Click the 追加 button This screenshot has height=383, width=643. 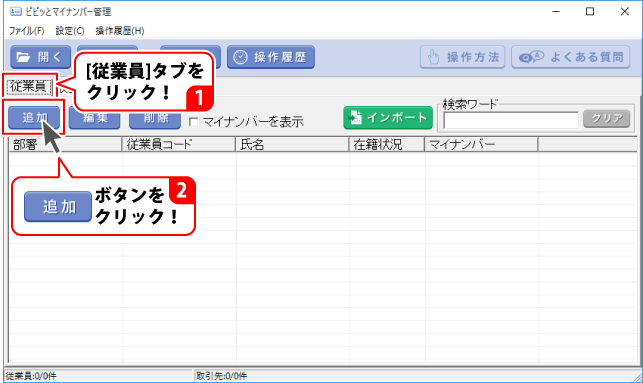point(34,118)
